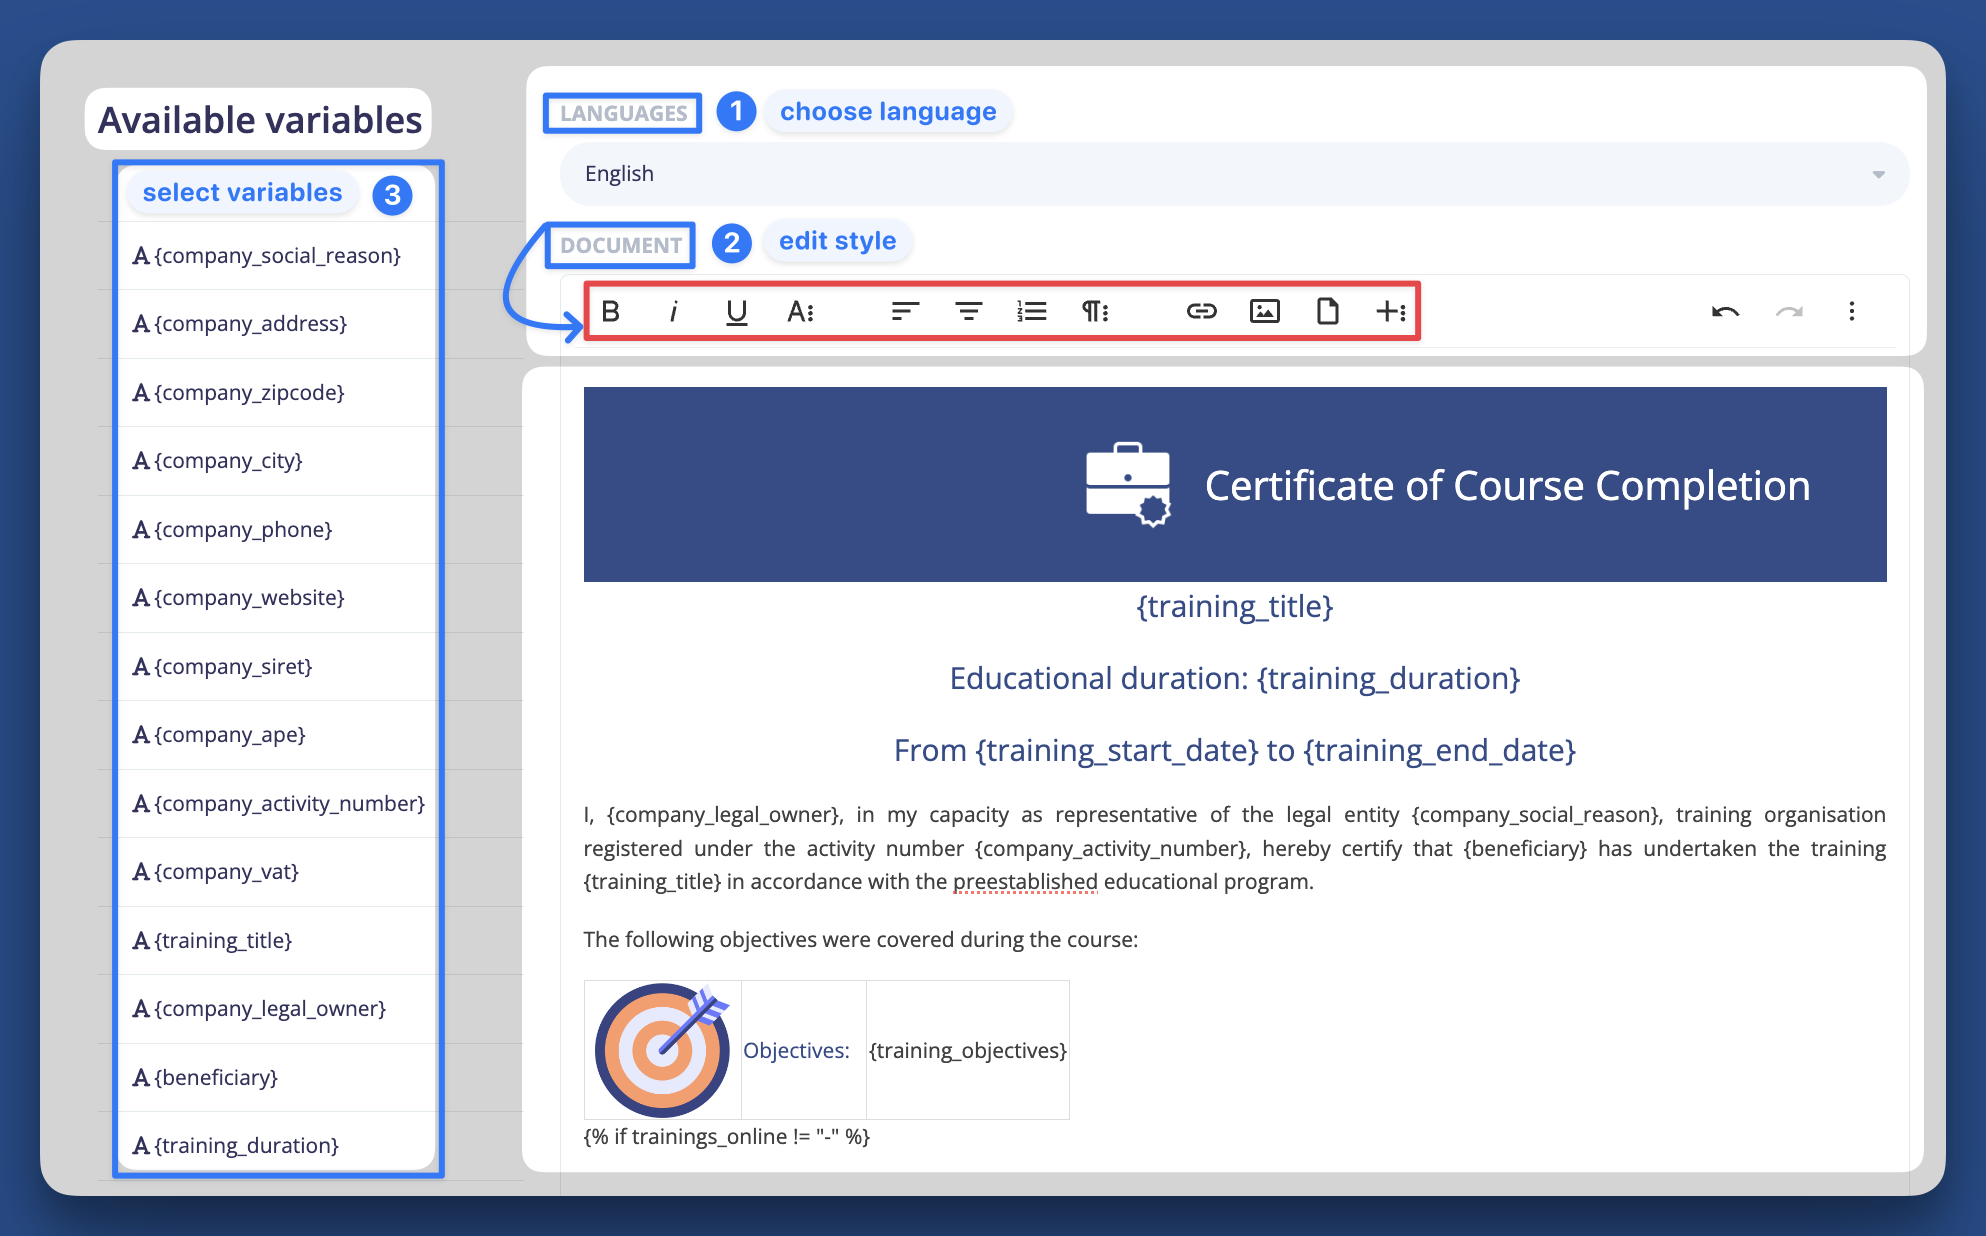Open the insert-more plus menu
The image size is (1986, 1236).
point(1391,311)
